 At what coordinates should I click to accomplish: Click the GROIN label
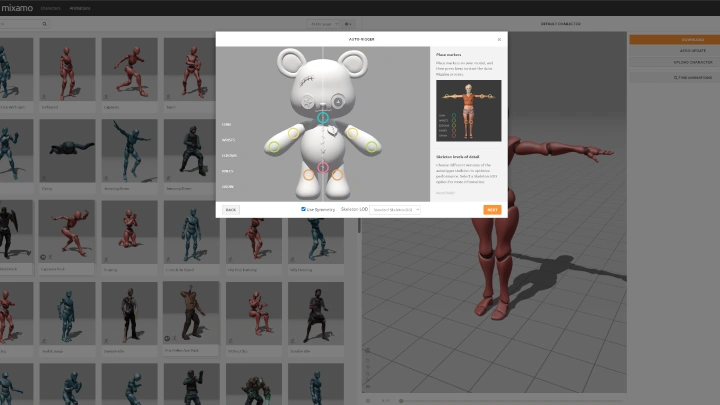(227, 187)
